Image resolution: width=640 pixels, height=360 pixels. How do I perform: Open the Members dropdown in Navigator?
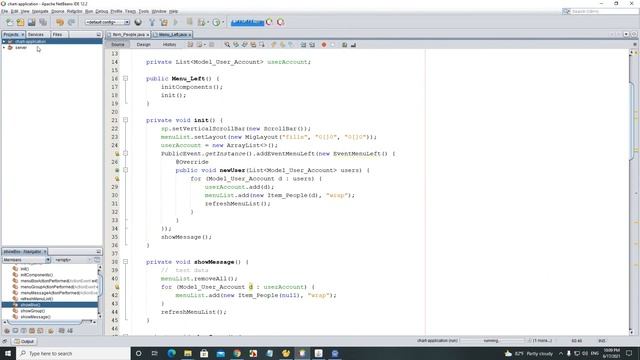[x=26, y=260]
